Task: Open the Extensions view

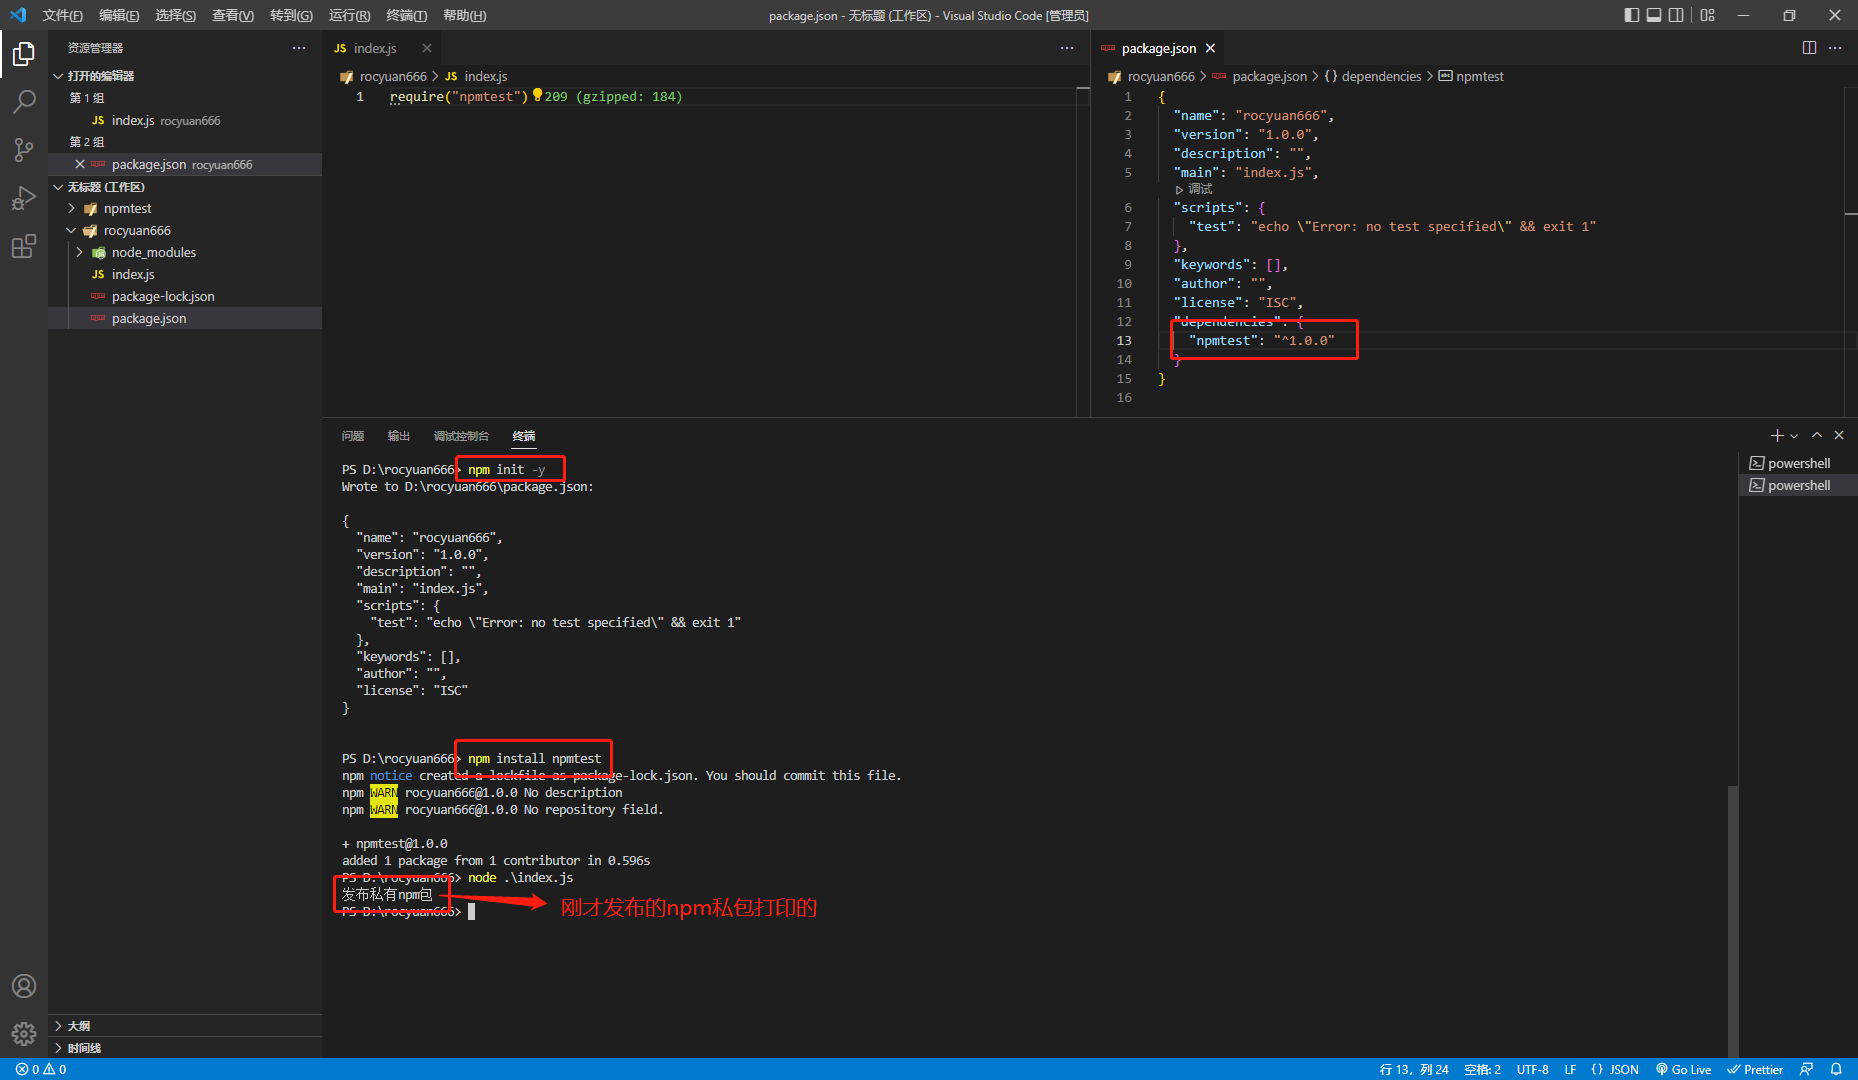Action: click(x=24, y=246)
